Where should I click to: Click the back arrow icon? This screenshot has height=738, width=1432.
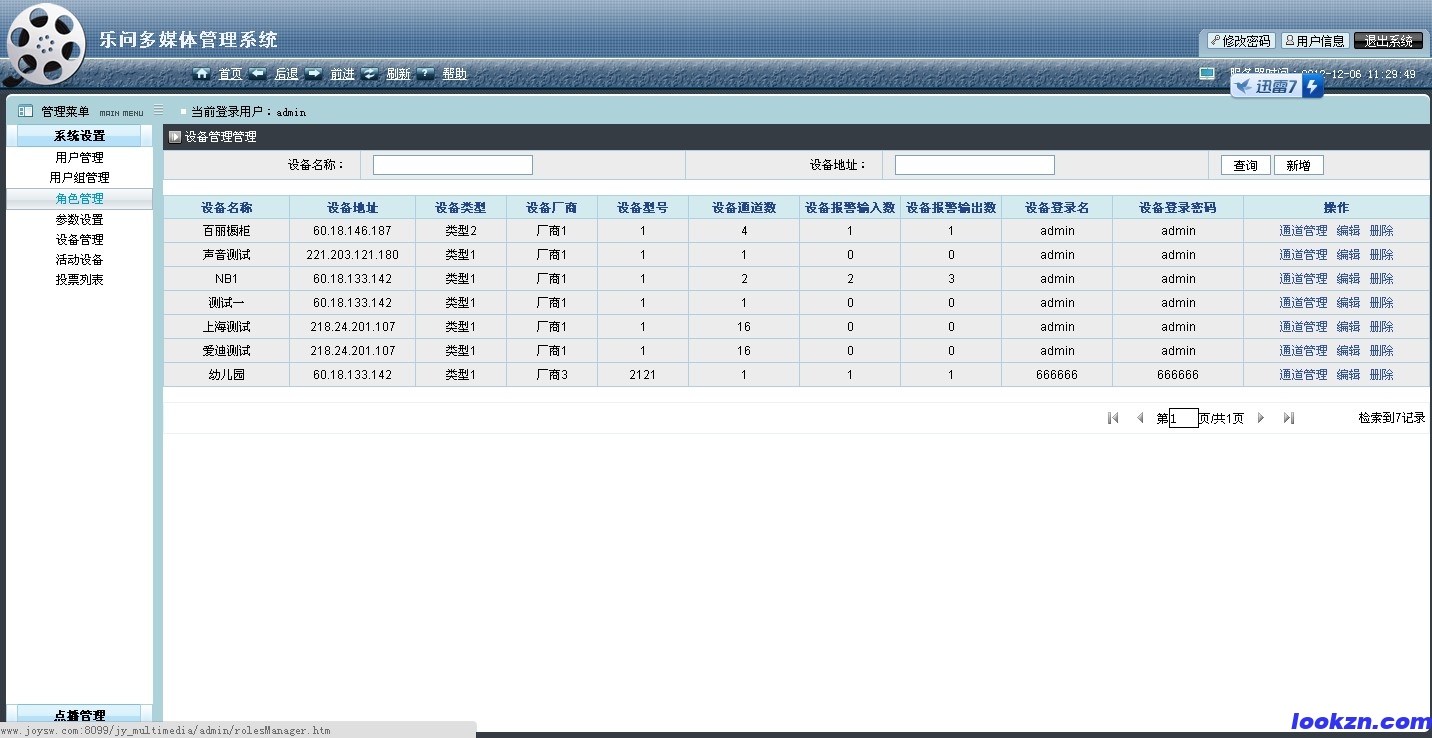click(x=258, y=73)
